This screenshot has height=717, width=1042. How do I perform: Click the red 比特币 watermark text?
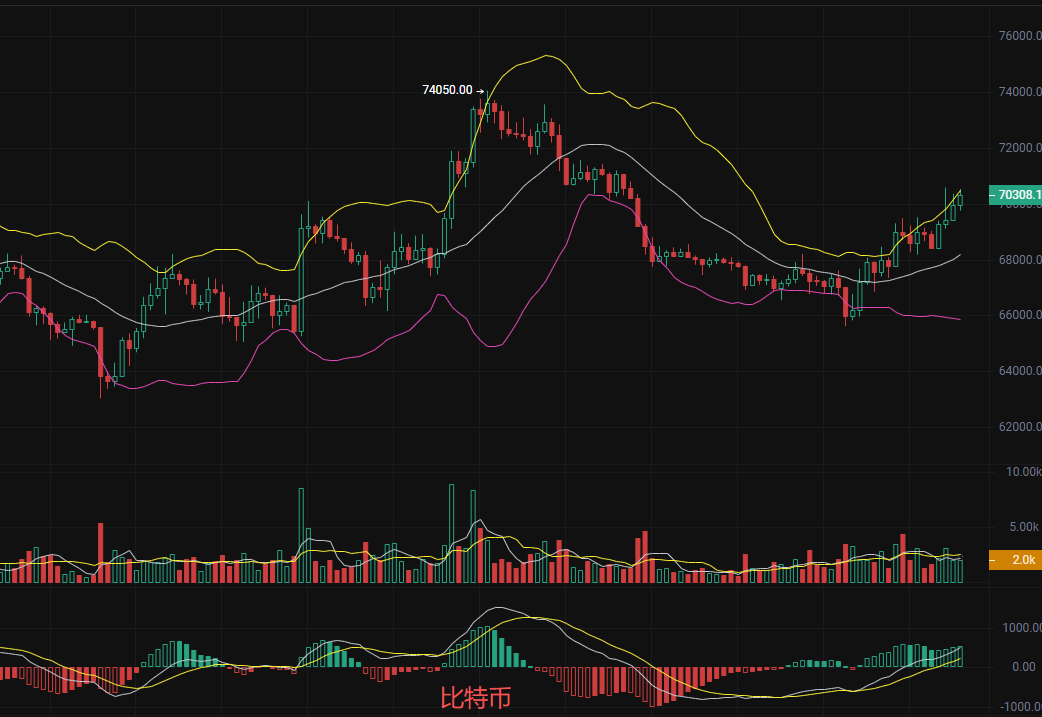(475, 697)
